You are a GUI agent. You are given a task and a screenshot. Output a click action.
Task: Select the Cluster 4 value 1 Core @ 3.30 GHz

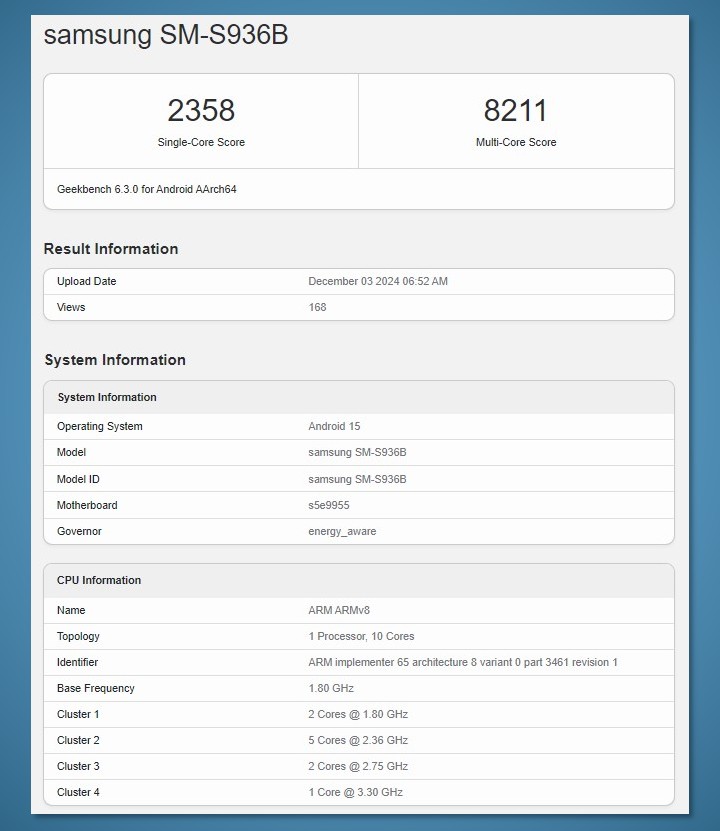pyautogui.click(x=355, y=793)
